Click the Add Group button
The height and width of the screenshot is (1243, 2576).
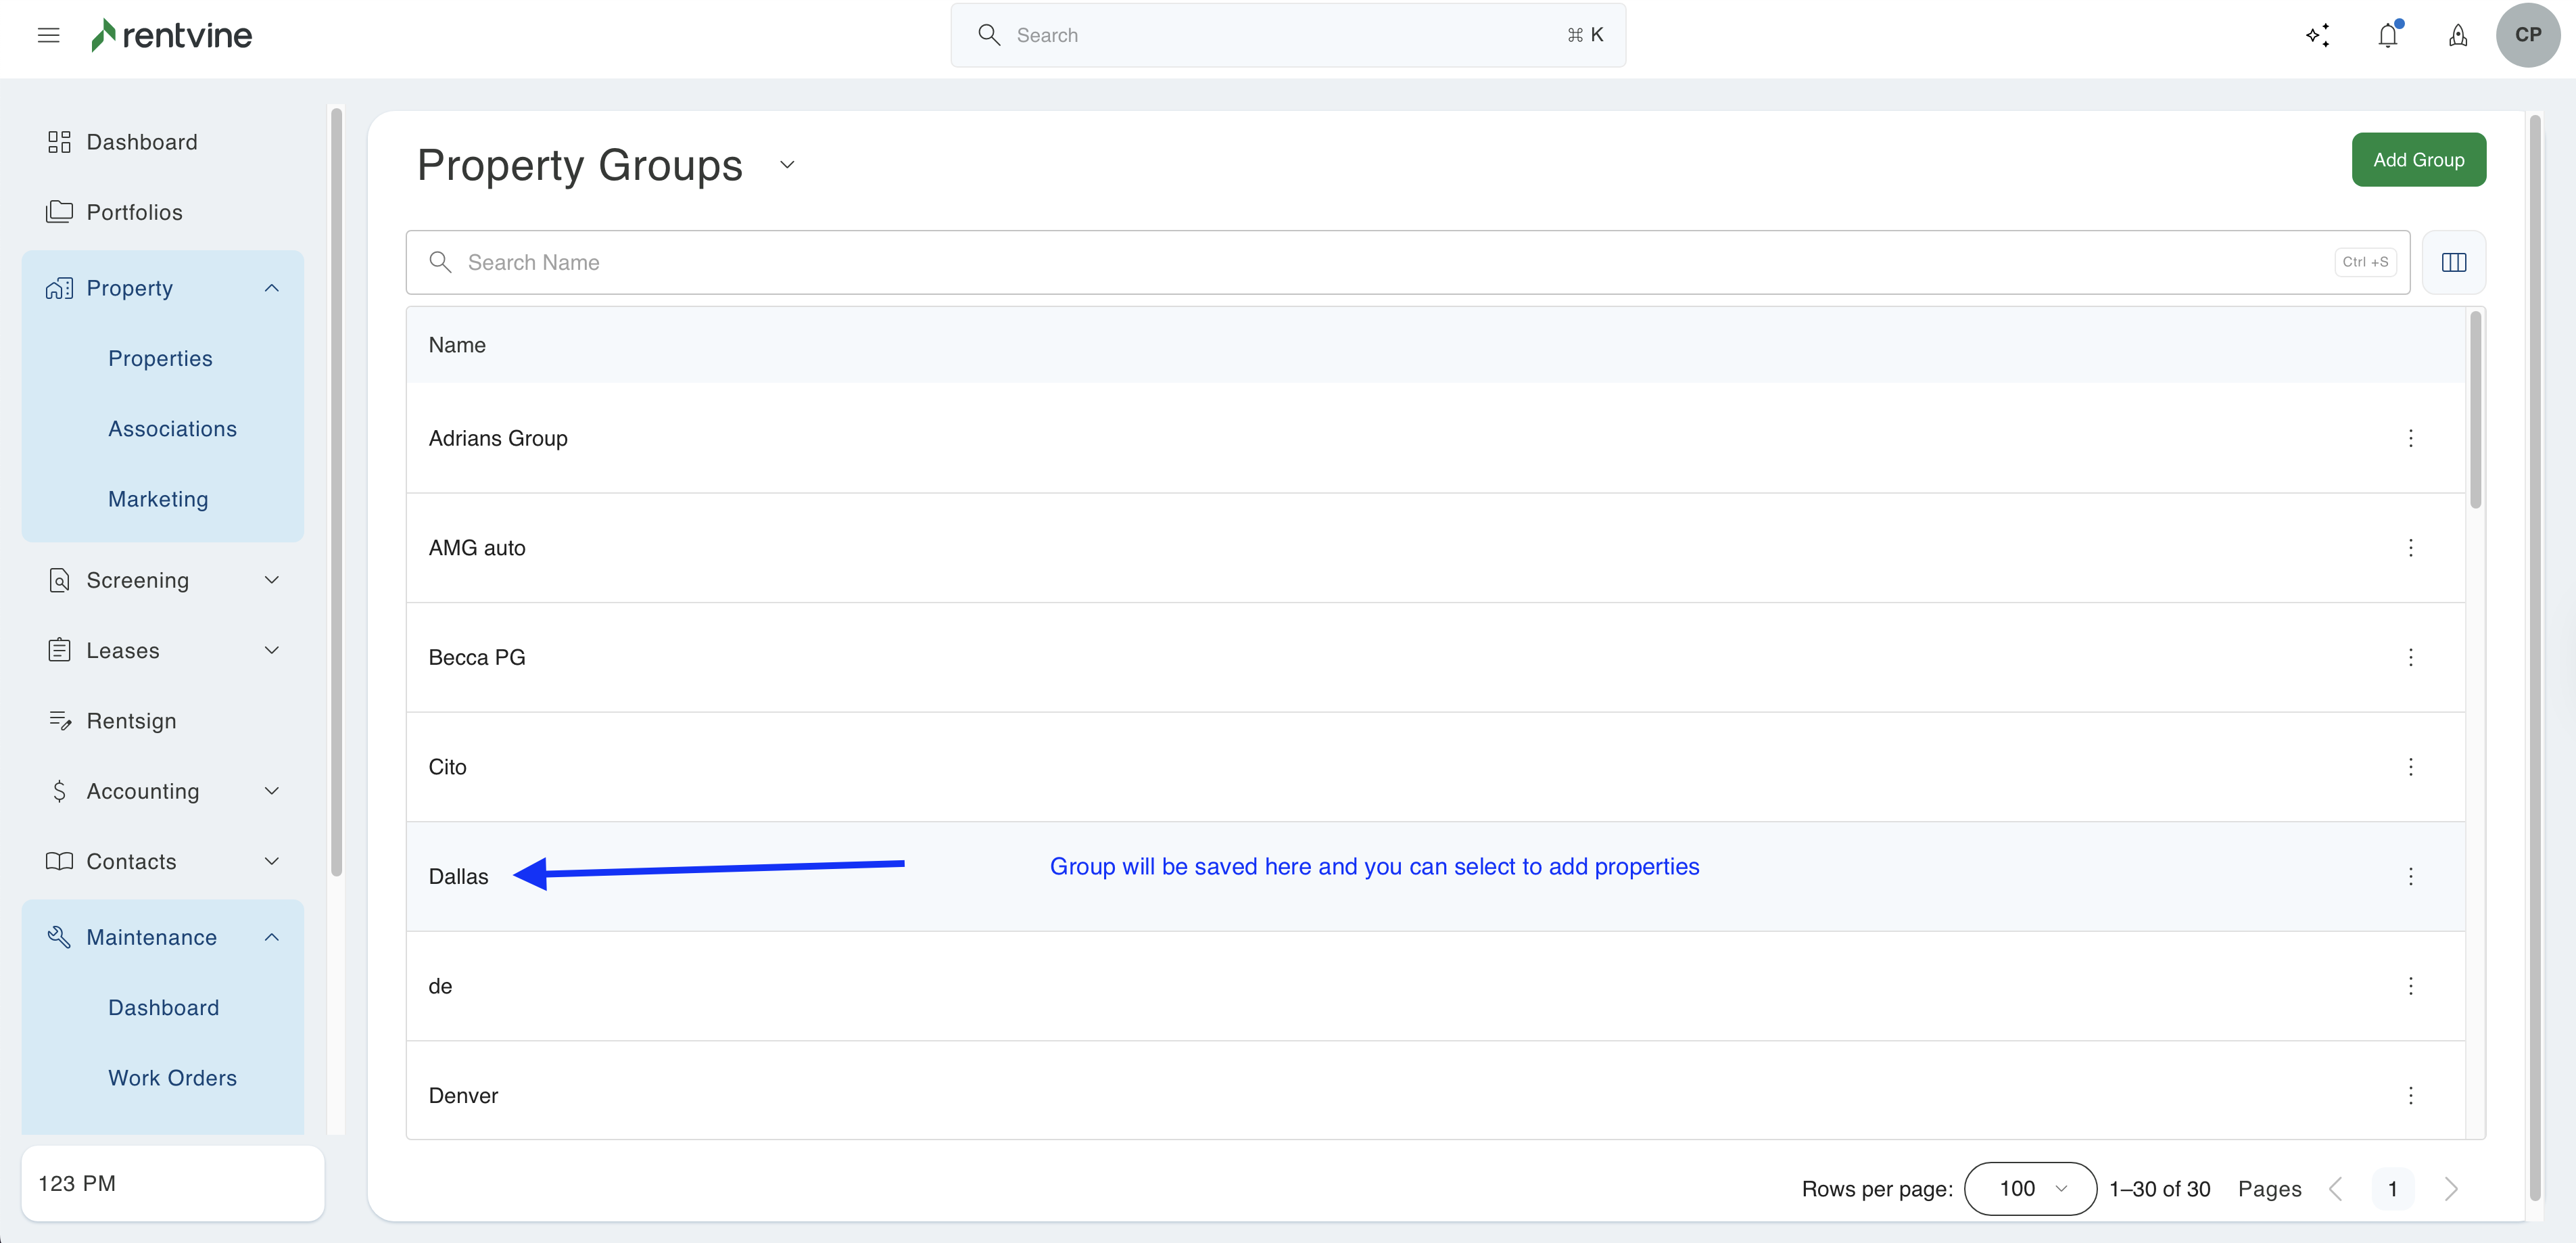2418,160
